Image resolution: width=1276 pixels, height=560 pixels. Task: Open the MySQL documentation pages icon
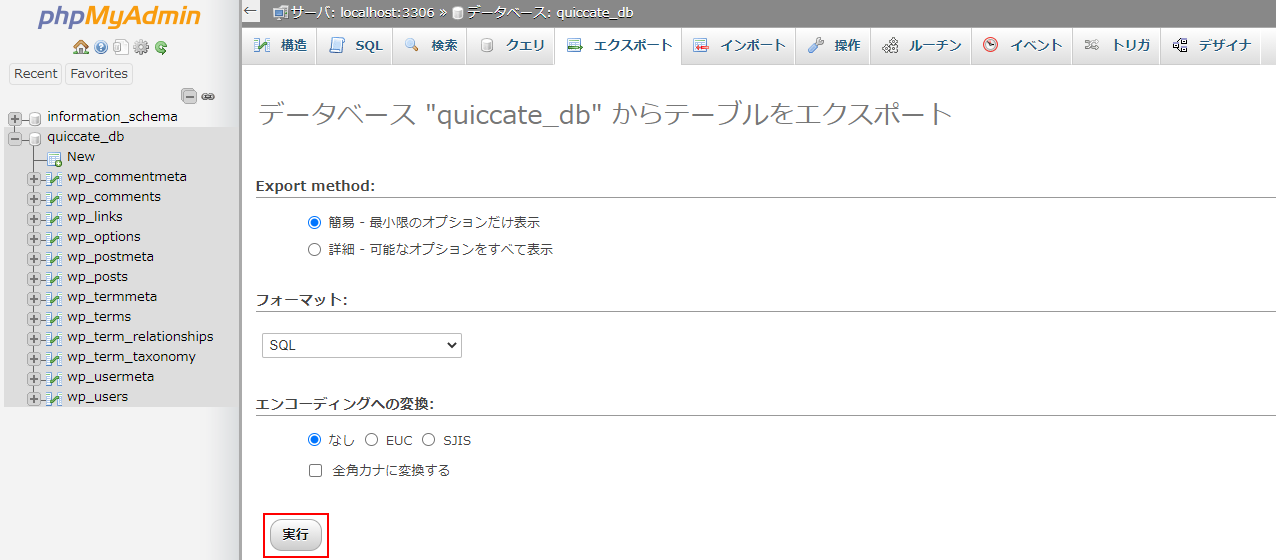120,47
